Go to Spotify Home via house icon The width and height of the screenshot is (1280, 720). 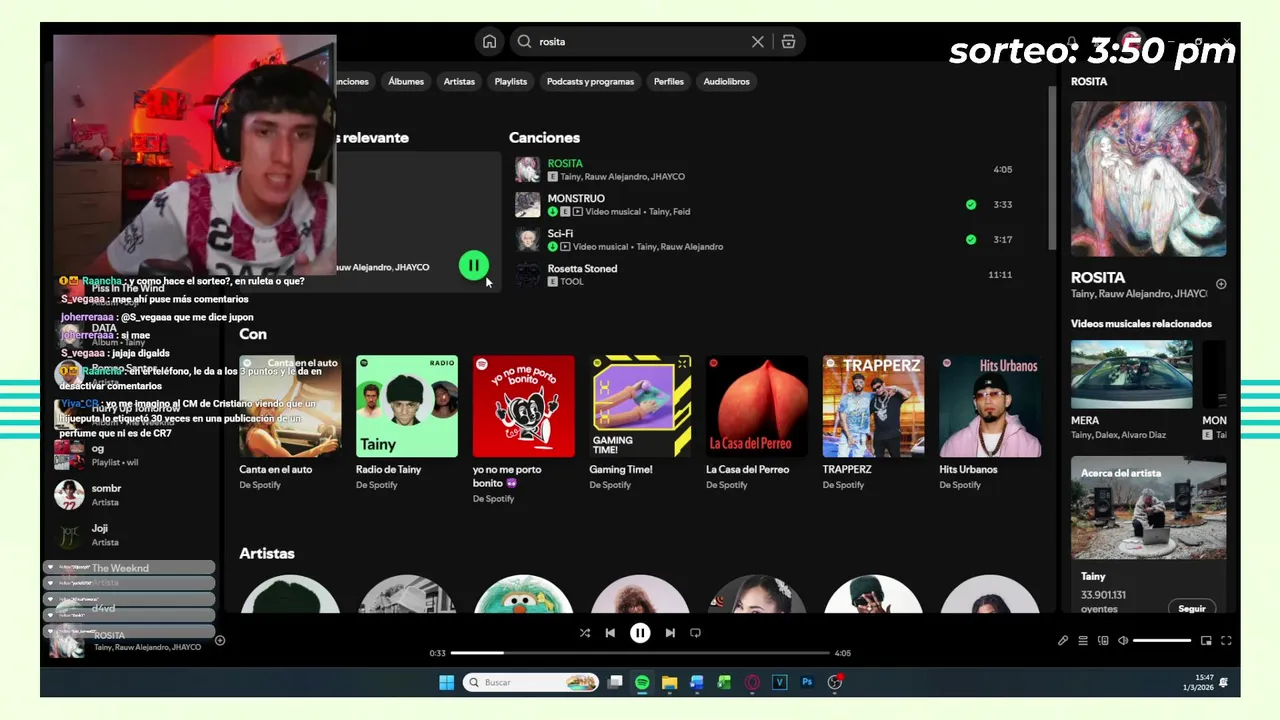pyautogui.click(x=489, y=42)
